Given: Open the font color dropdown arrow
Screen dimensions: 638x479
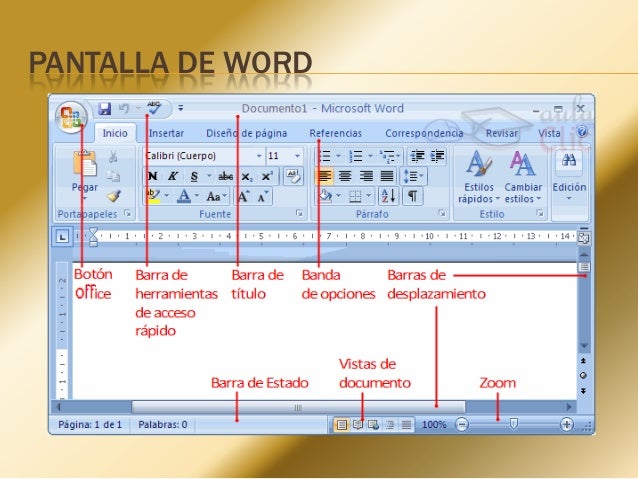Looking at the screenshot, I should tap(197, 196).
